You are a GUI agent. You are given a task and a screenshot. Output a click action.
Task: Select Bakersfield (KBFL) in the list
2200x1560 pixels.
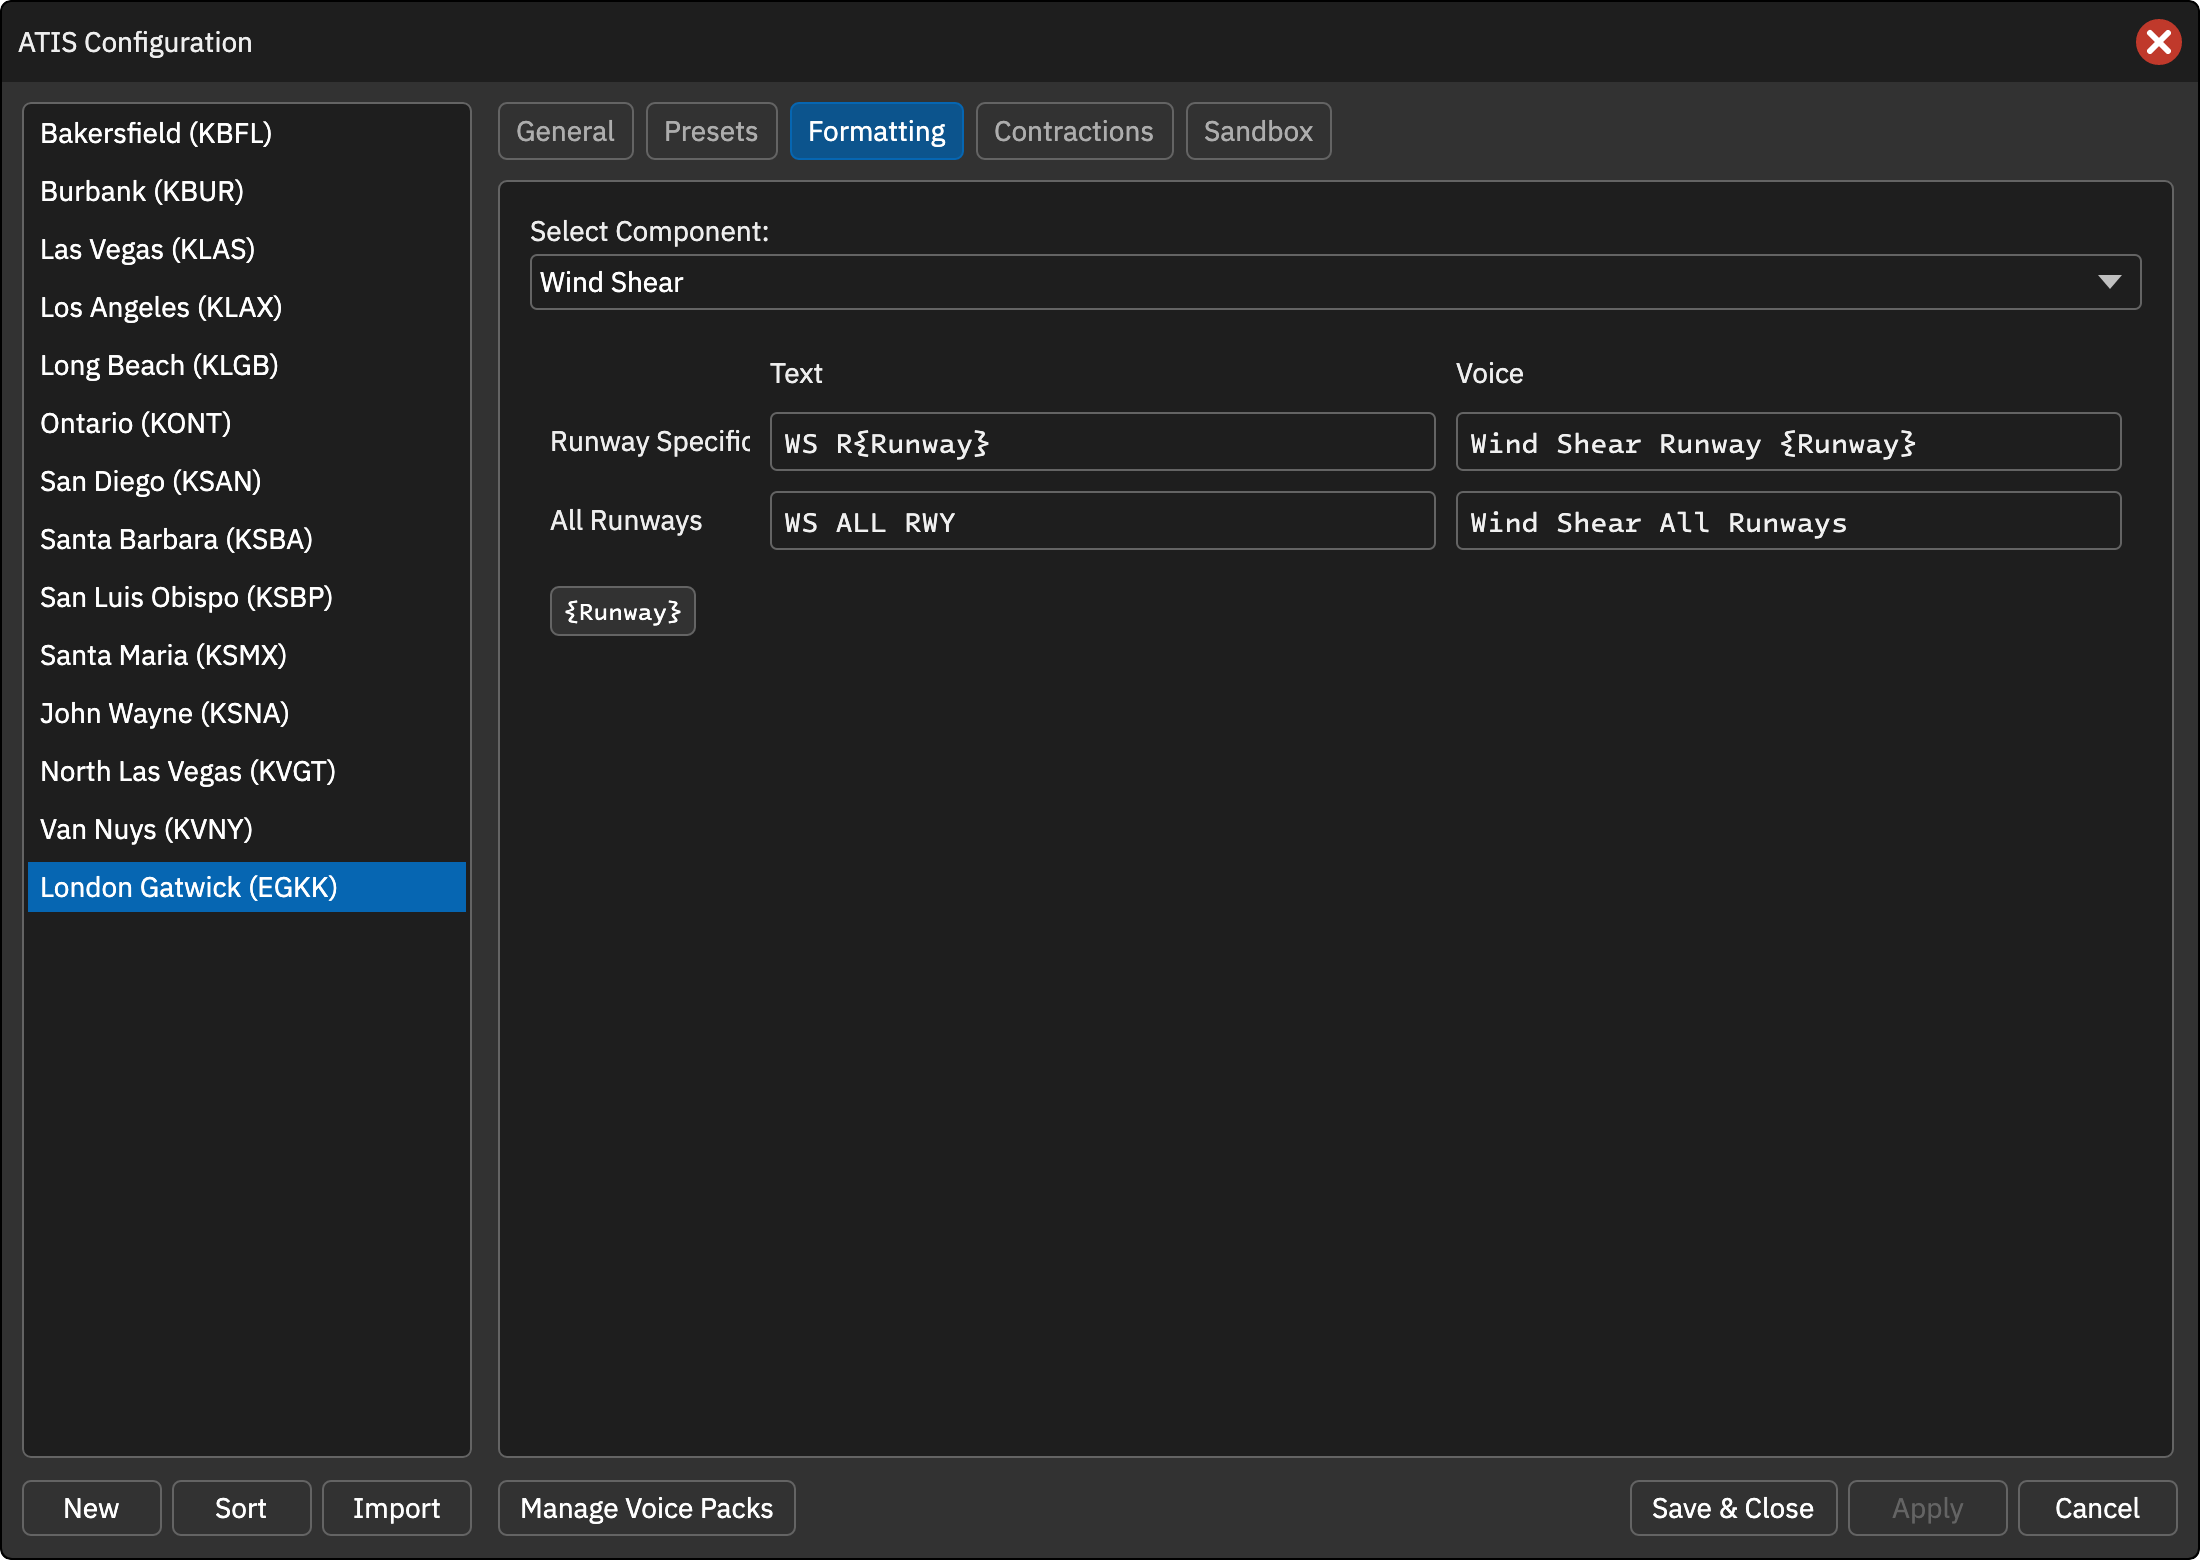pos(247,133)
